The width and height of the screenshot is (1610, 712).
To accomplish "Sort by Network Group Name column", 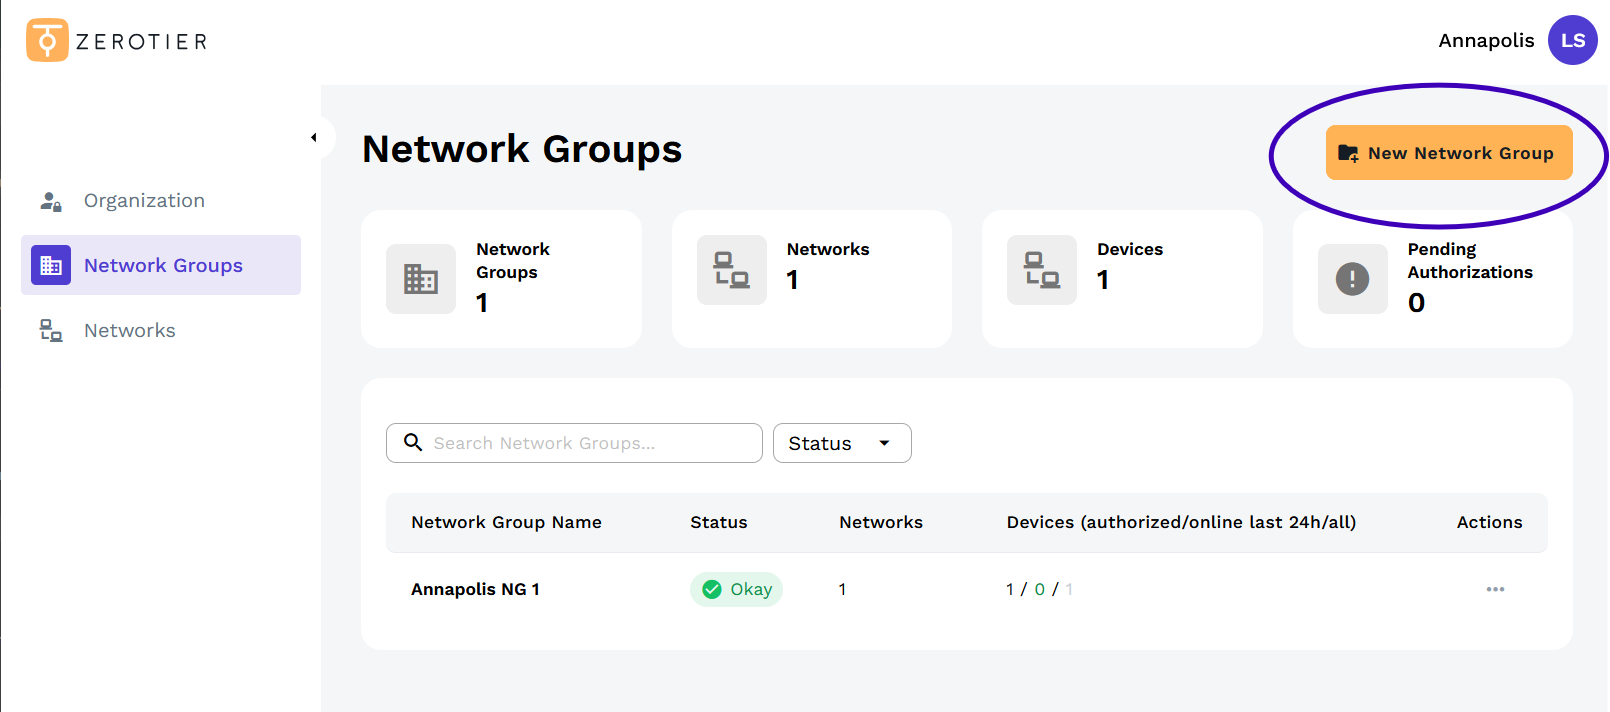I will [x=506, y=522].
